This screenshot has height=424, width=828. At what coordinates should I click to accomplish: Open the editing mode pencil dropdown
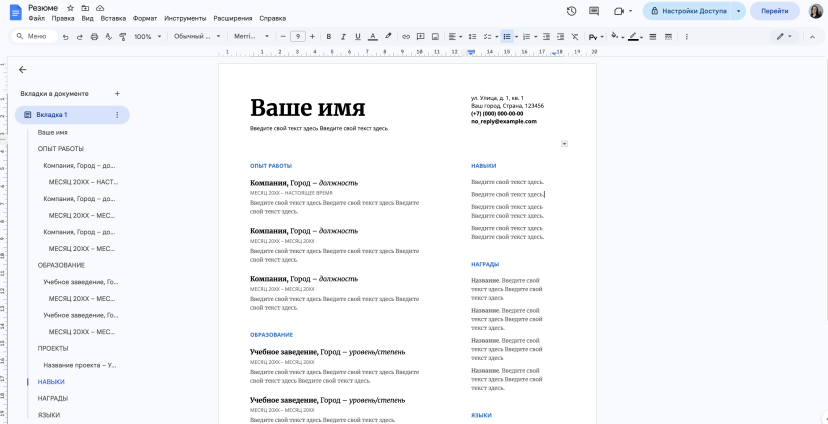pyautogui.click(x=784, y=36)
